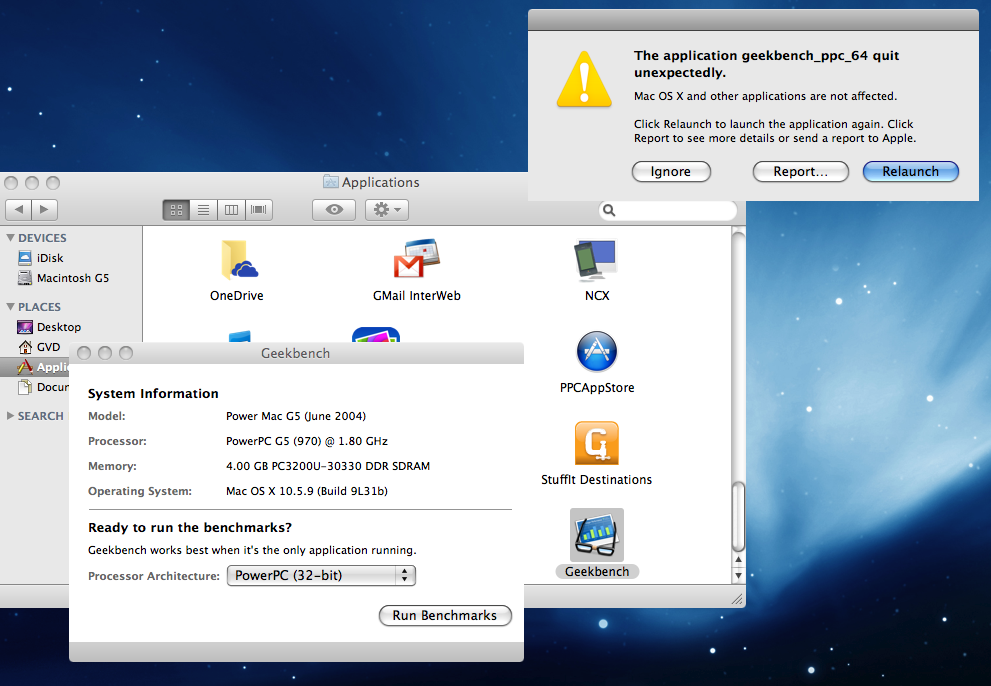Open Processor Architecture dropdown
This screenshot has width=991, height=686.
click(321, 575)
